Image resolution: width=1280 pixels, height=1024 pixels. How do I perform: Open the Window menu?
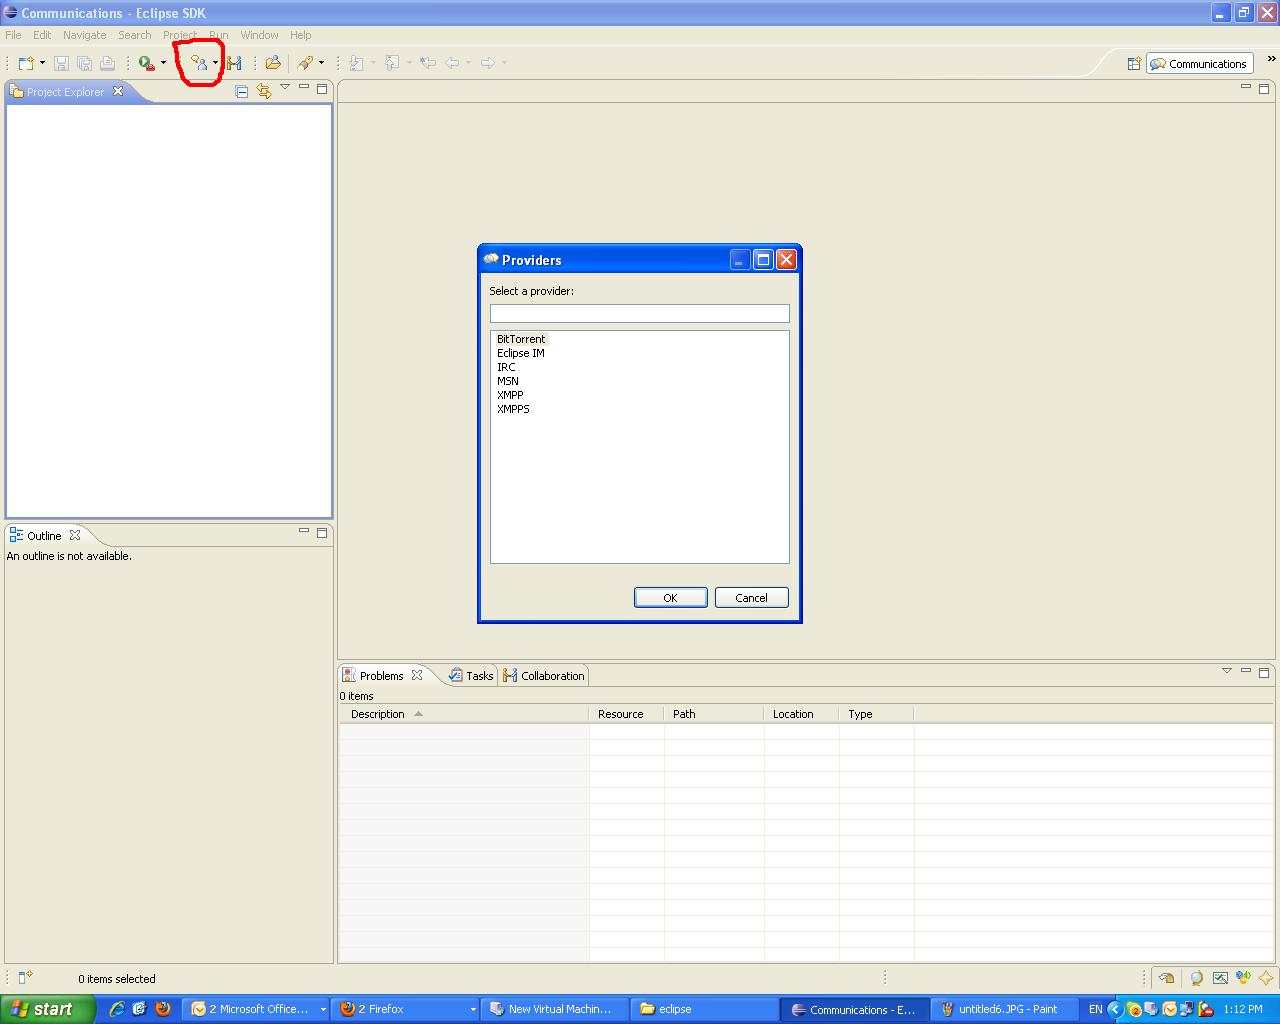[x=260, y=35]
